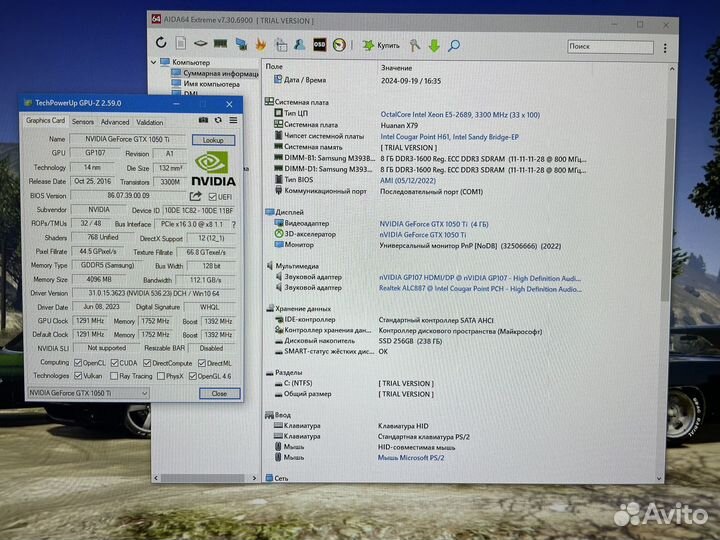720x540 pixels.
Task: Toggle the DirectML checkbox
Action: (202, 363)
